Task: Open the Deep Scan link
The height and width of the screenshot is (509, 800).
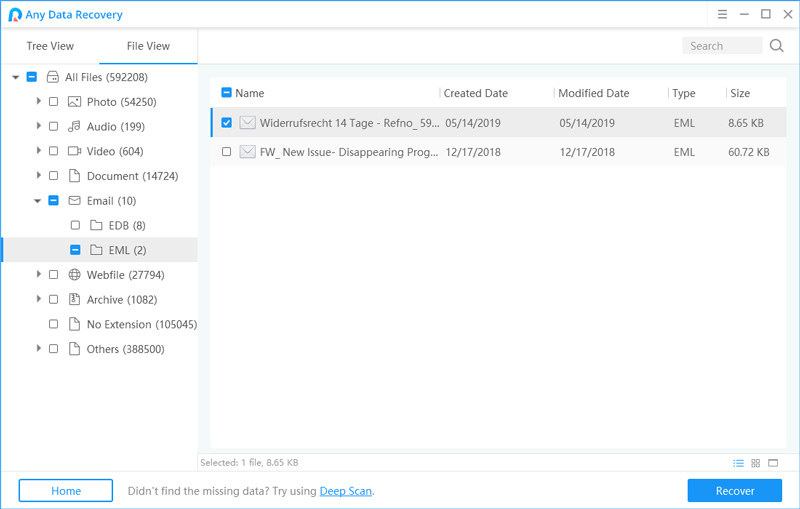Action: tap(345, 491)
